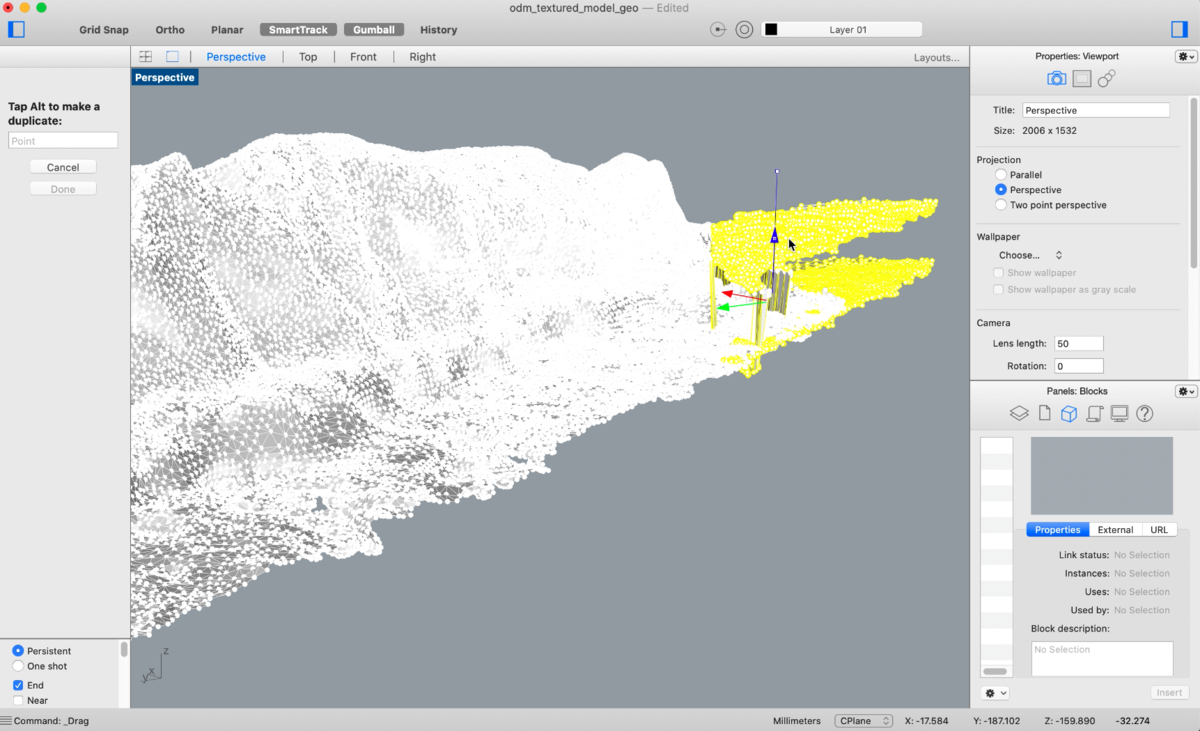Open the Display monitor panel icon
The height and width of the screenshot is (731, 1200).
point(1119,413)
